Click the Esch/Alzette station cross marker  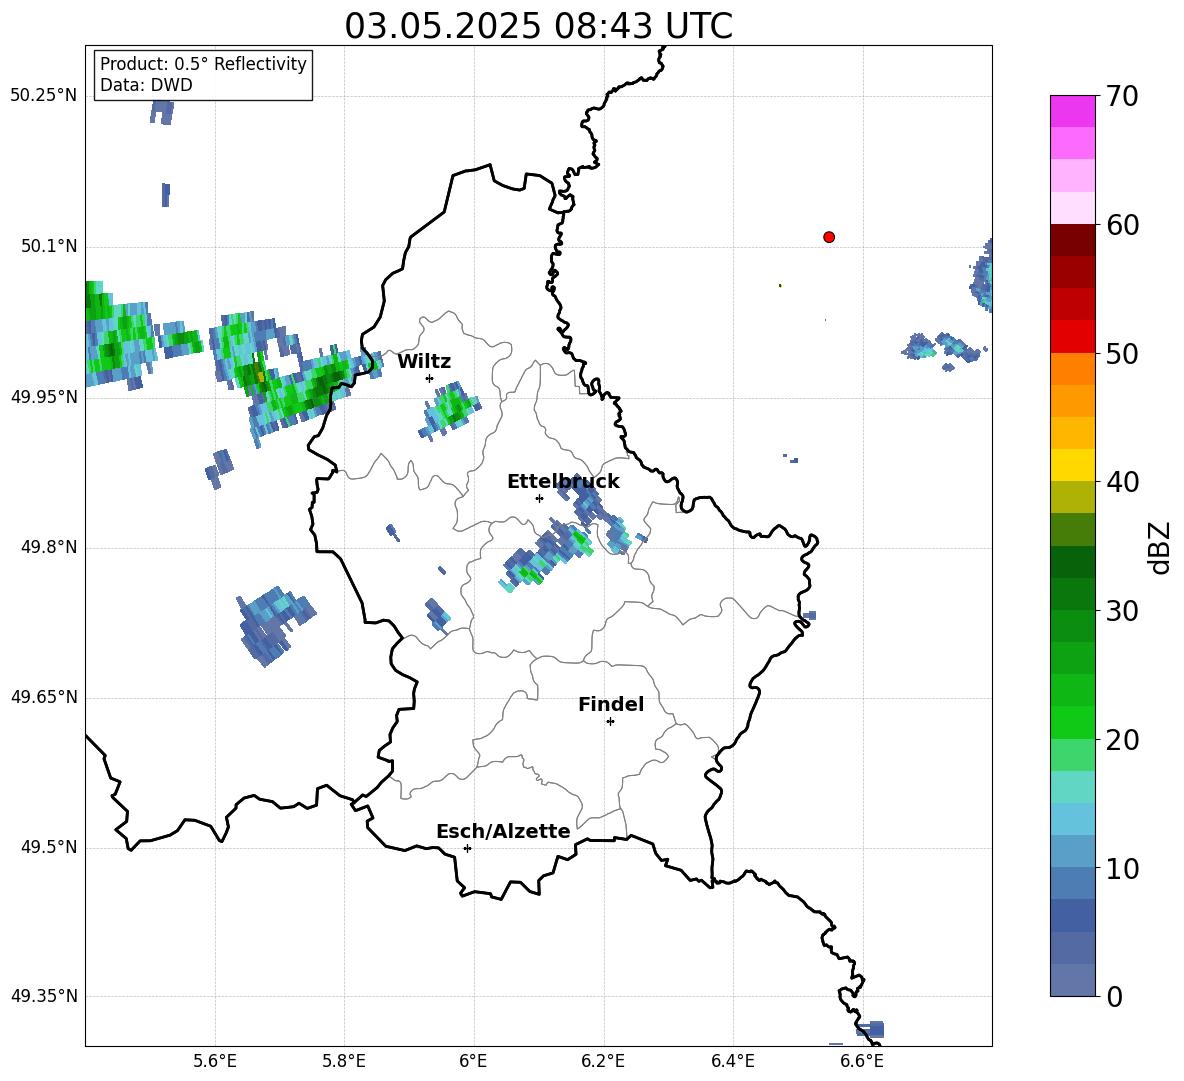[467, 848]
